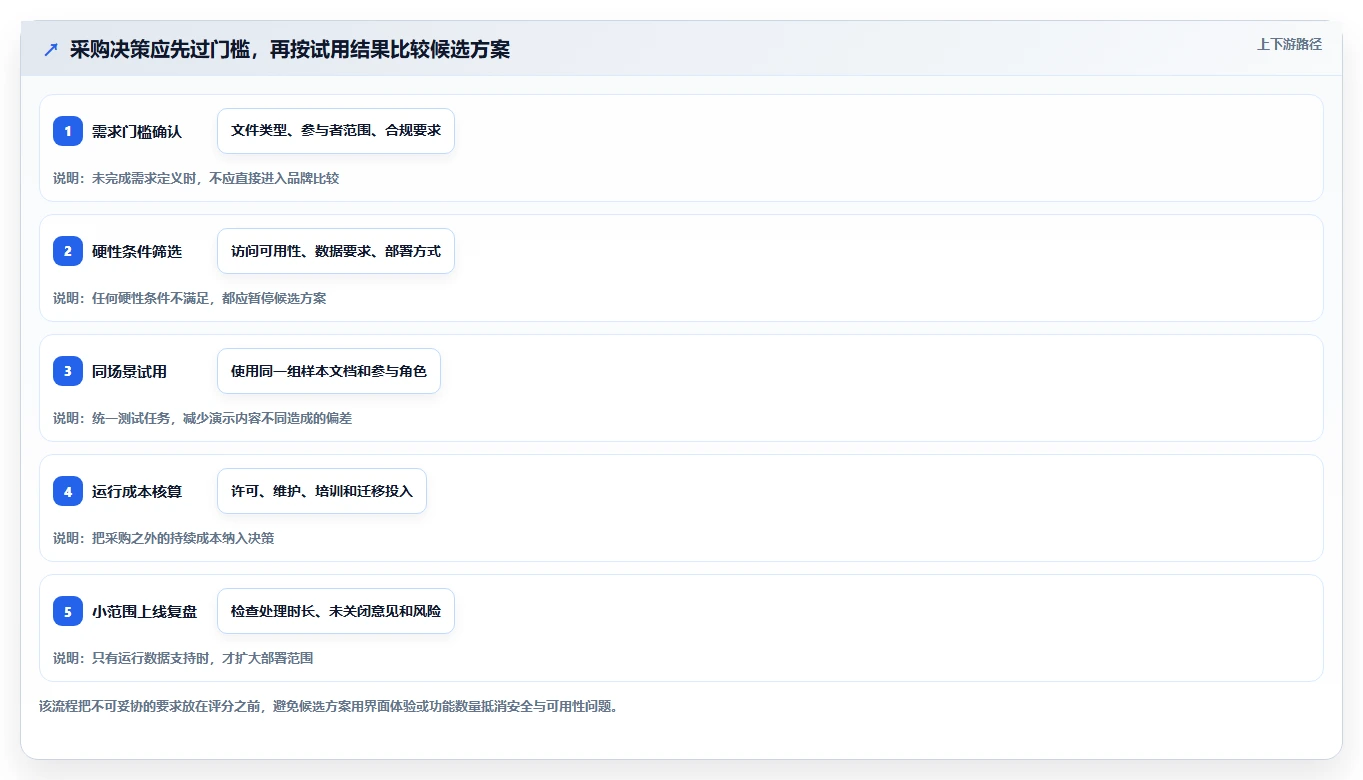
Task: Click step number badge 5
Action: 68,611
